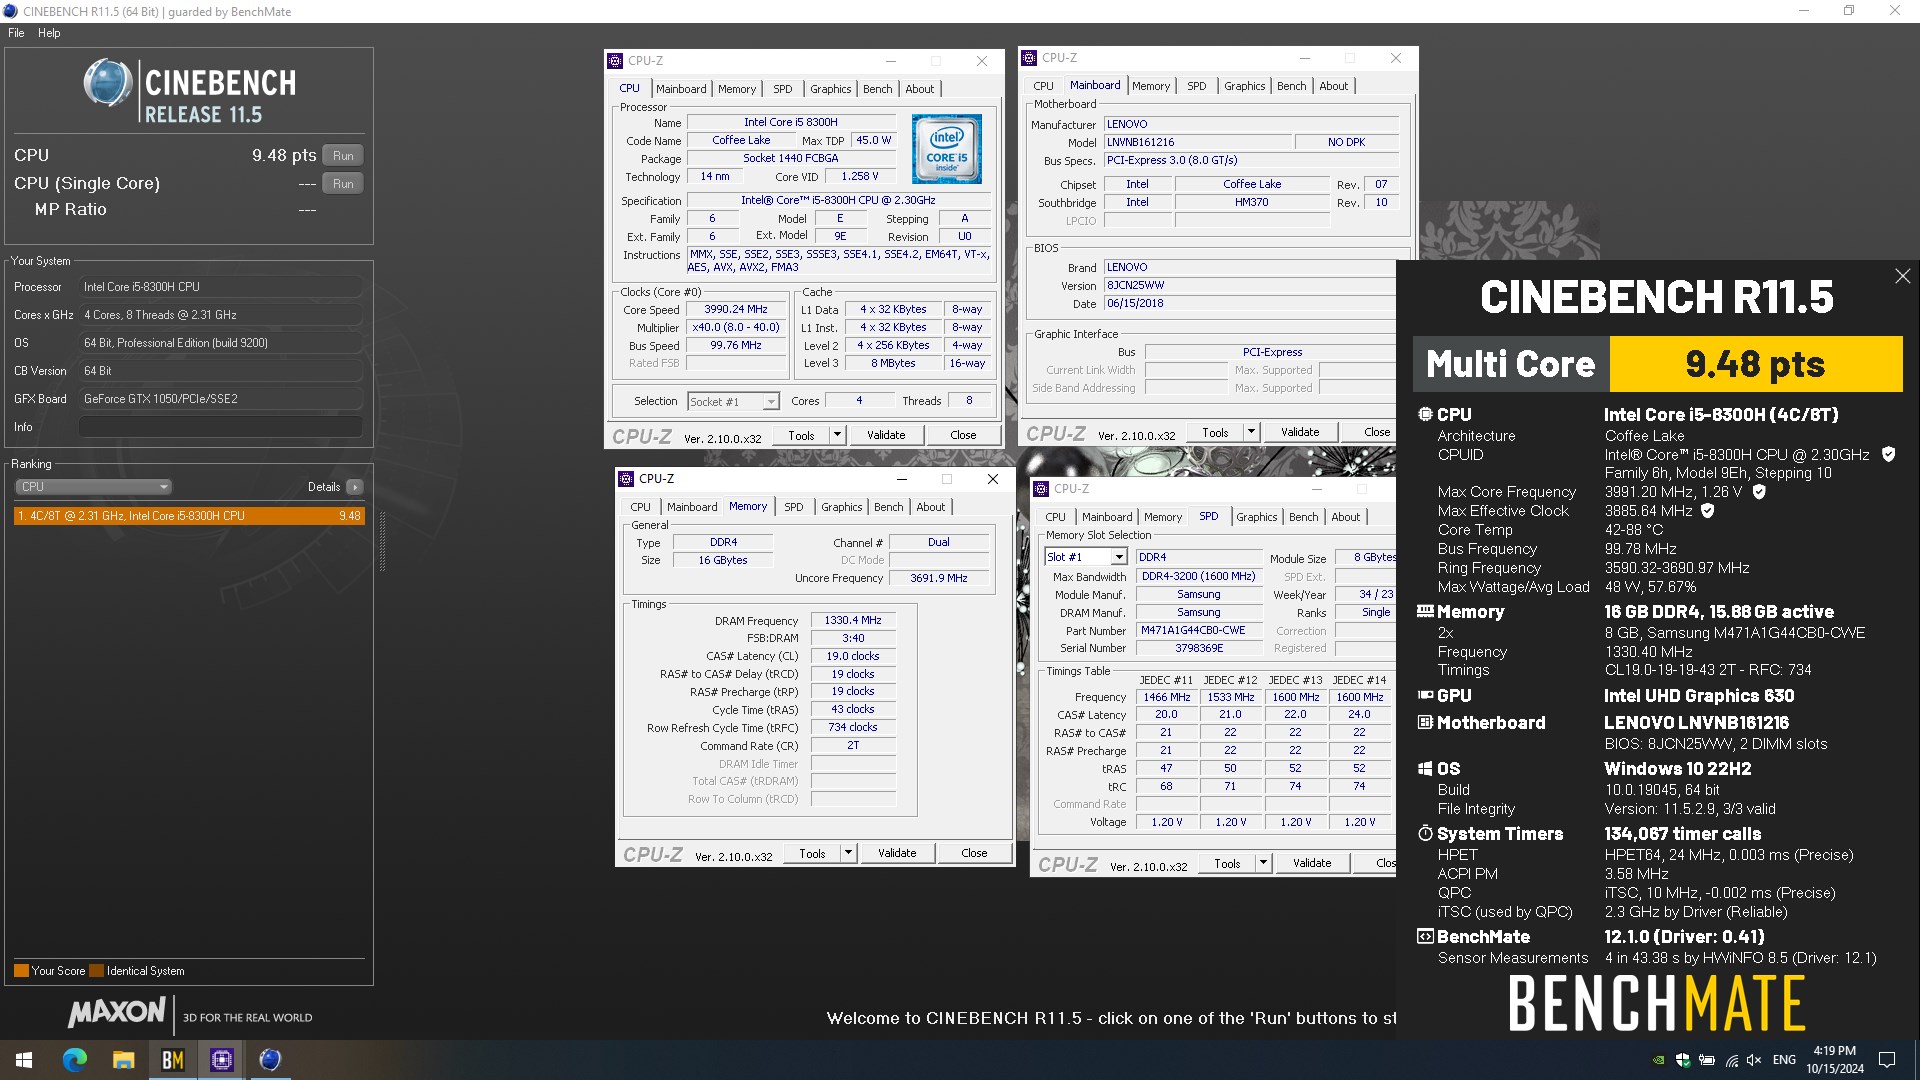Select SPD tab in CPU-Z Memory window
1920x1080 pixels.
tap(793, 507)
